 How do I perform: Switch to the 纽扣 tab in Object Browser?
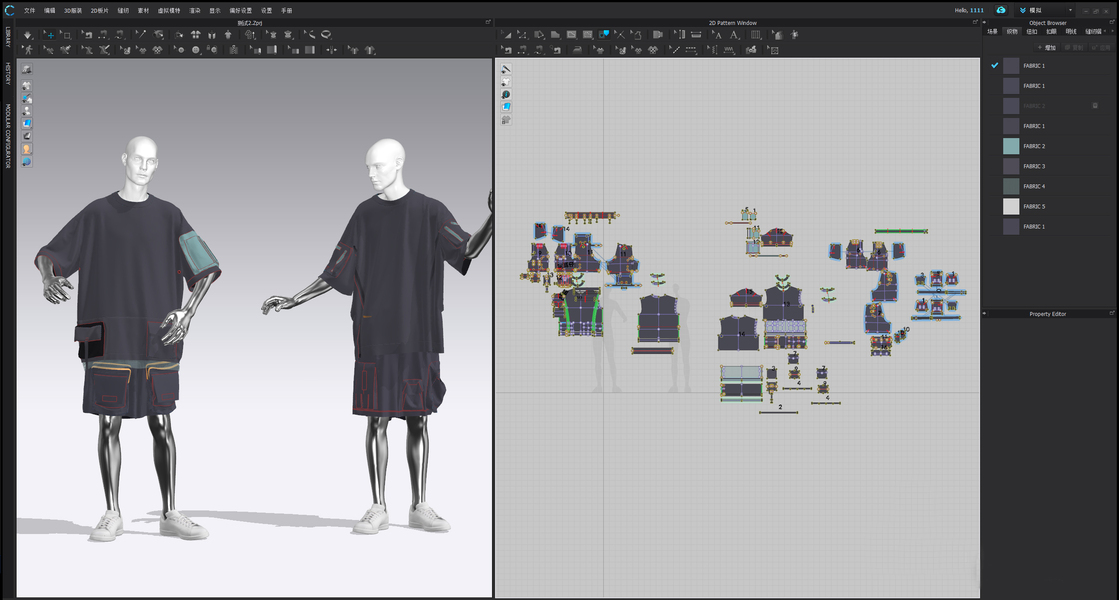1032,31
